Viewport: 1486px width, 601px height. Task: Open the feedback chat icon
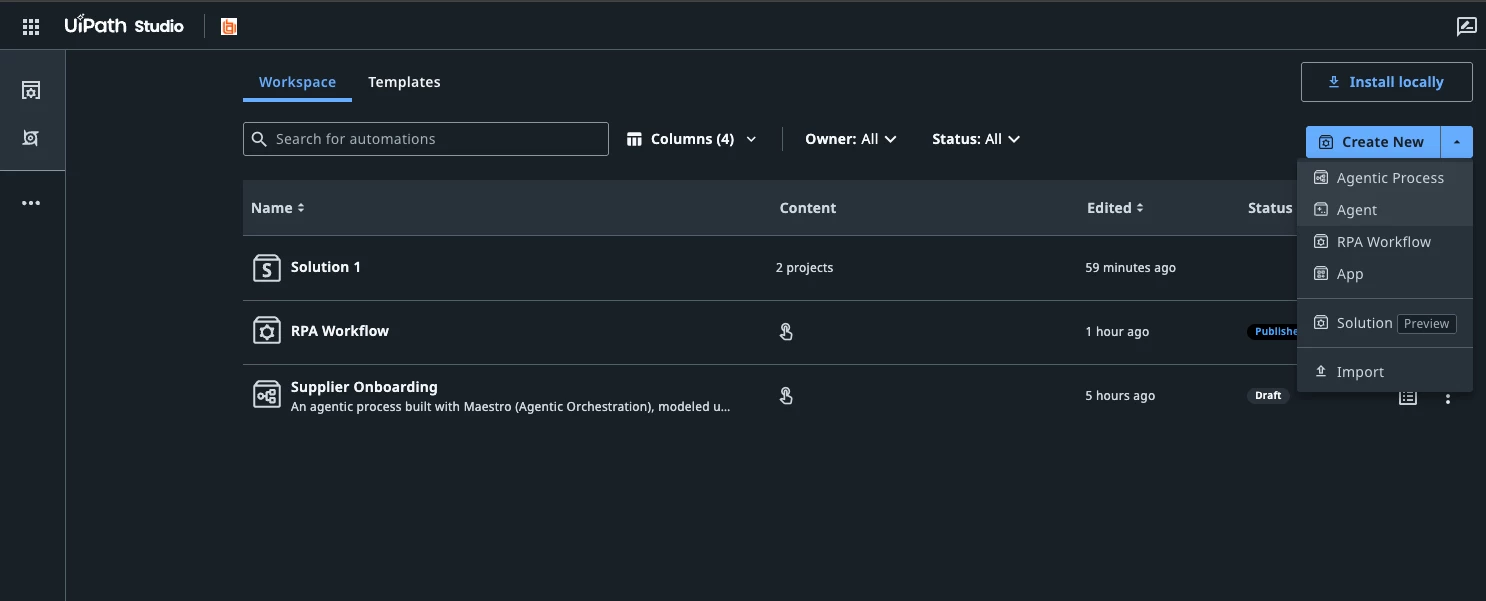click(x=1466, y=27)
